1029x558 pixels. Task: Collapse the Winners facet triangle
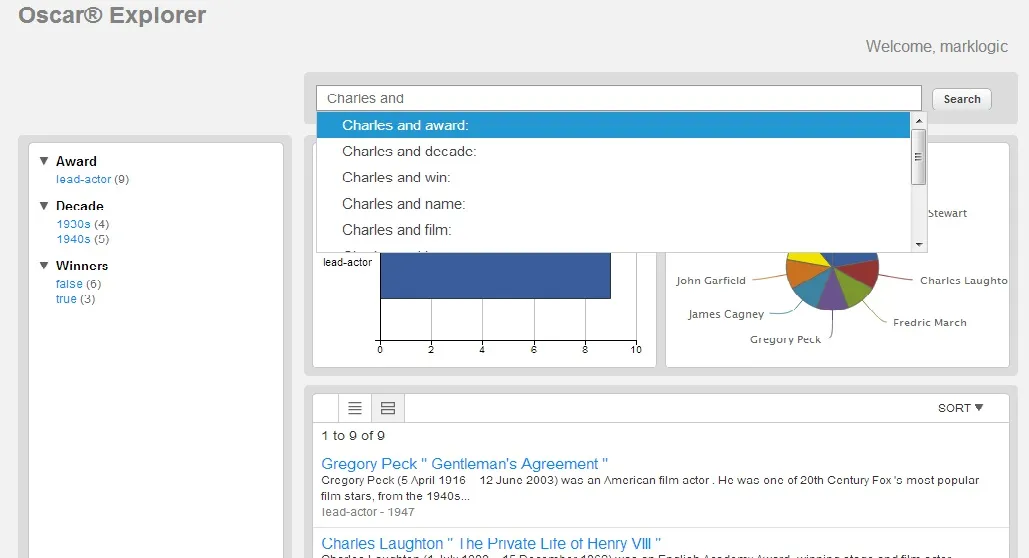coord(44,265)
